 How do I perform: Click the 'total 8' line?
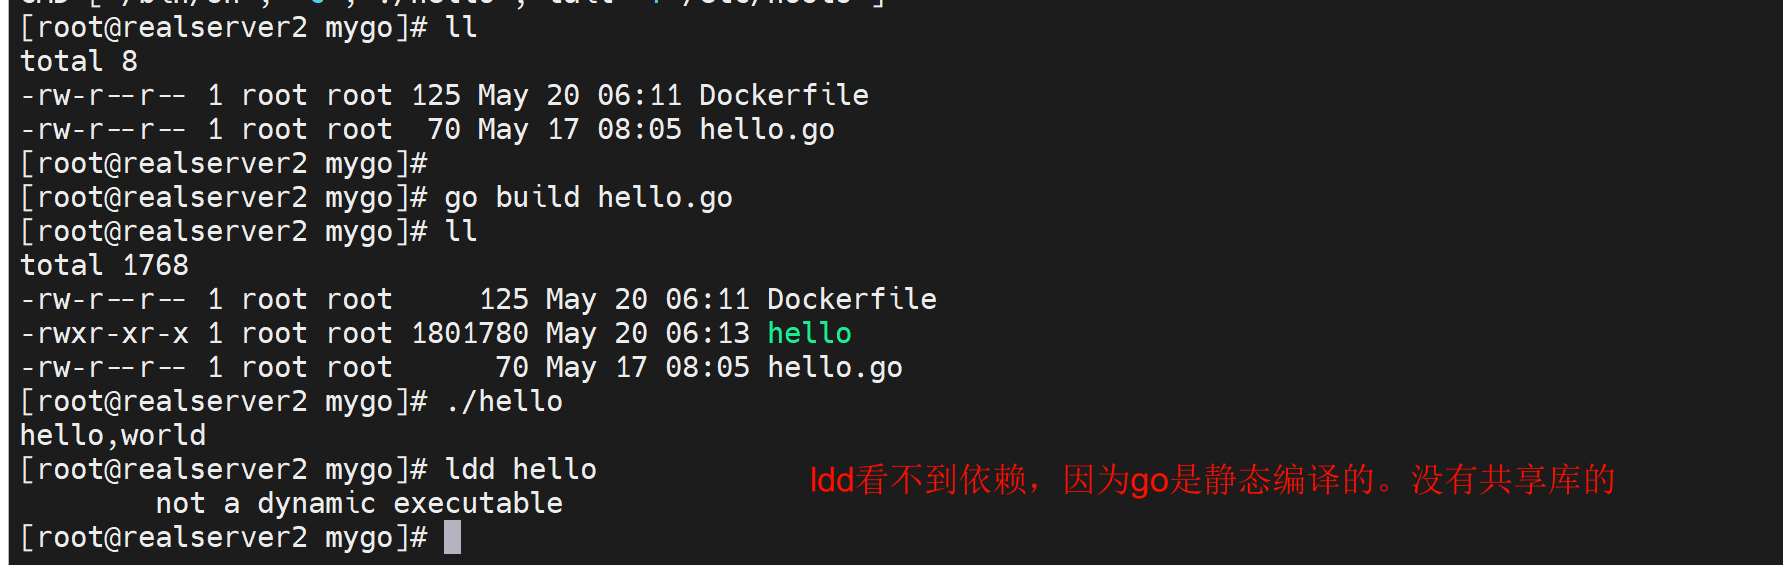point(79,61)
